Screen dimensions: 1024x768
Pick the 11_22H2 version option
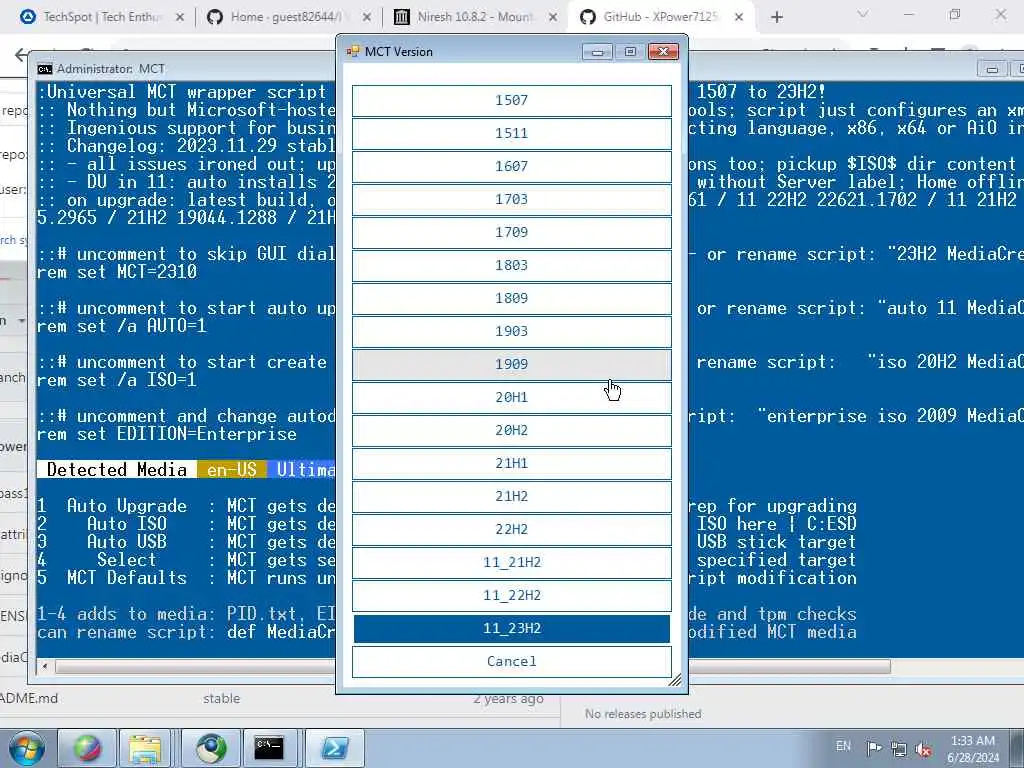[x=511, y=595]
